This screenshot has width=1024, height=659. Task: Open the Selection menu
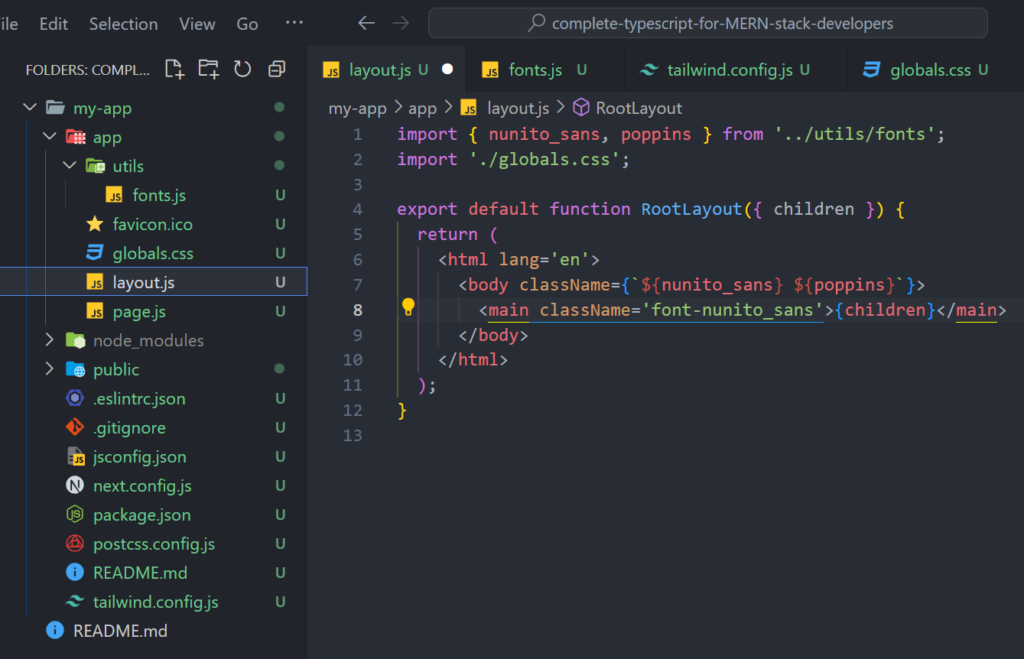tap(123, 24)
